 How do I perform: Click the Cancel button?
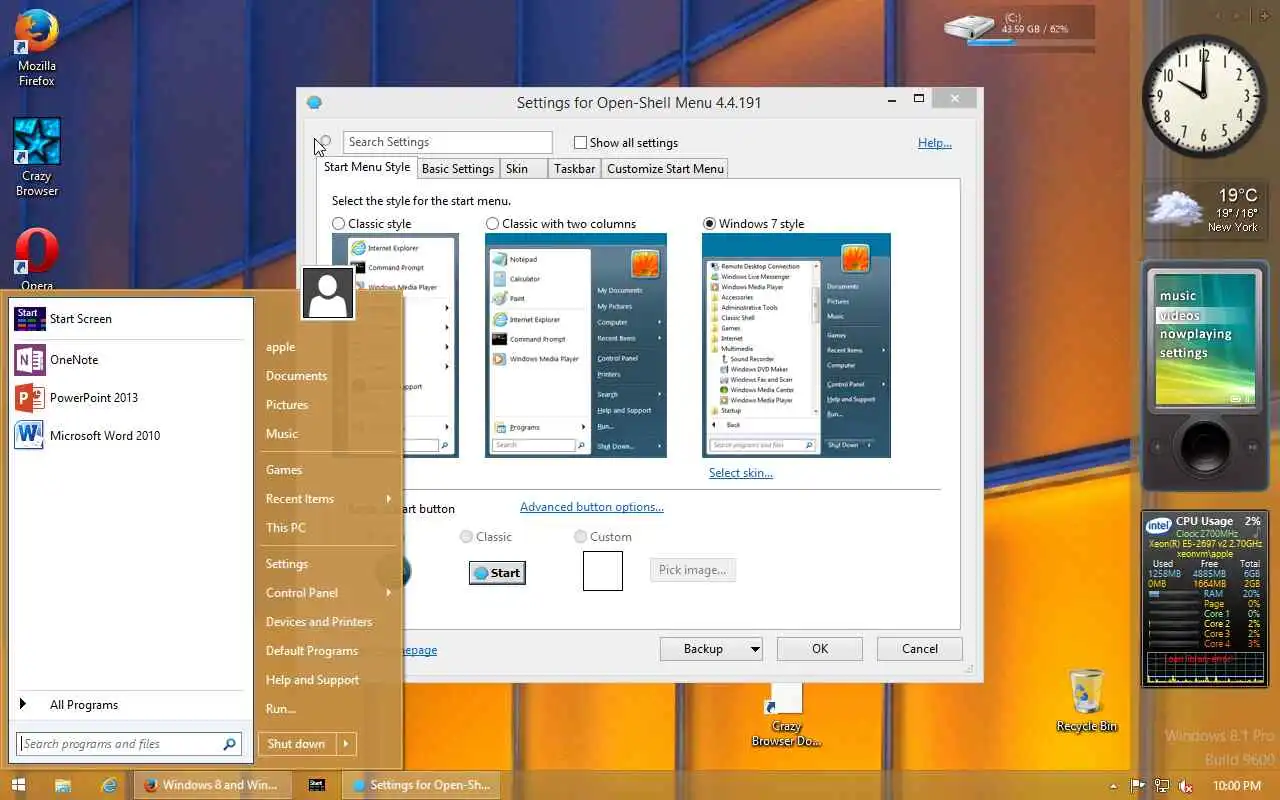click(x=920, y=649)
